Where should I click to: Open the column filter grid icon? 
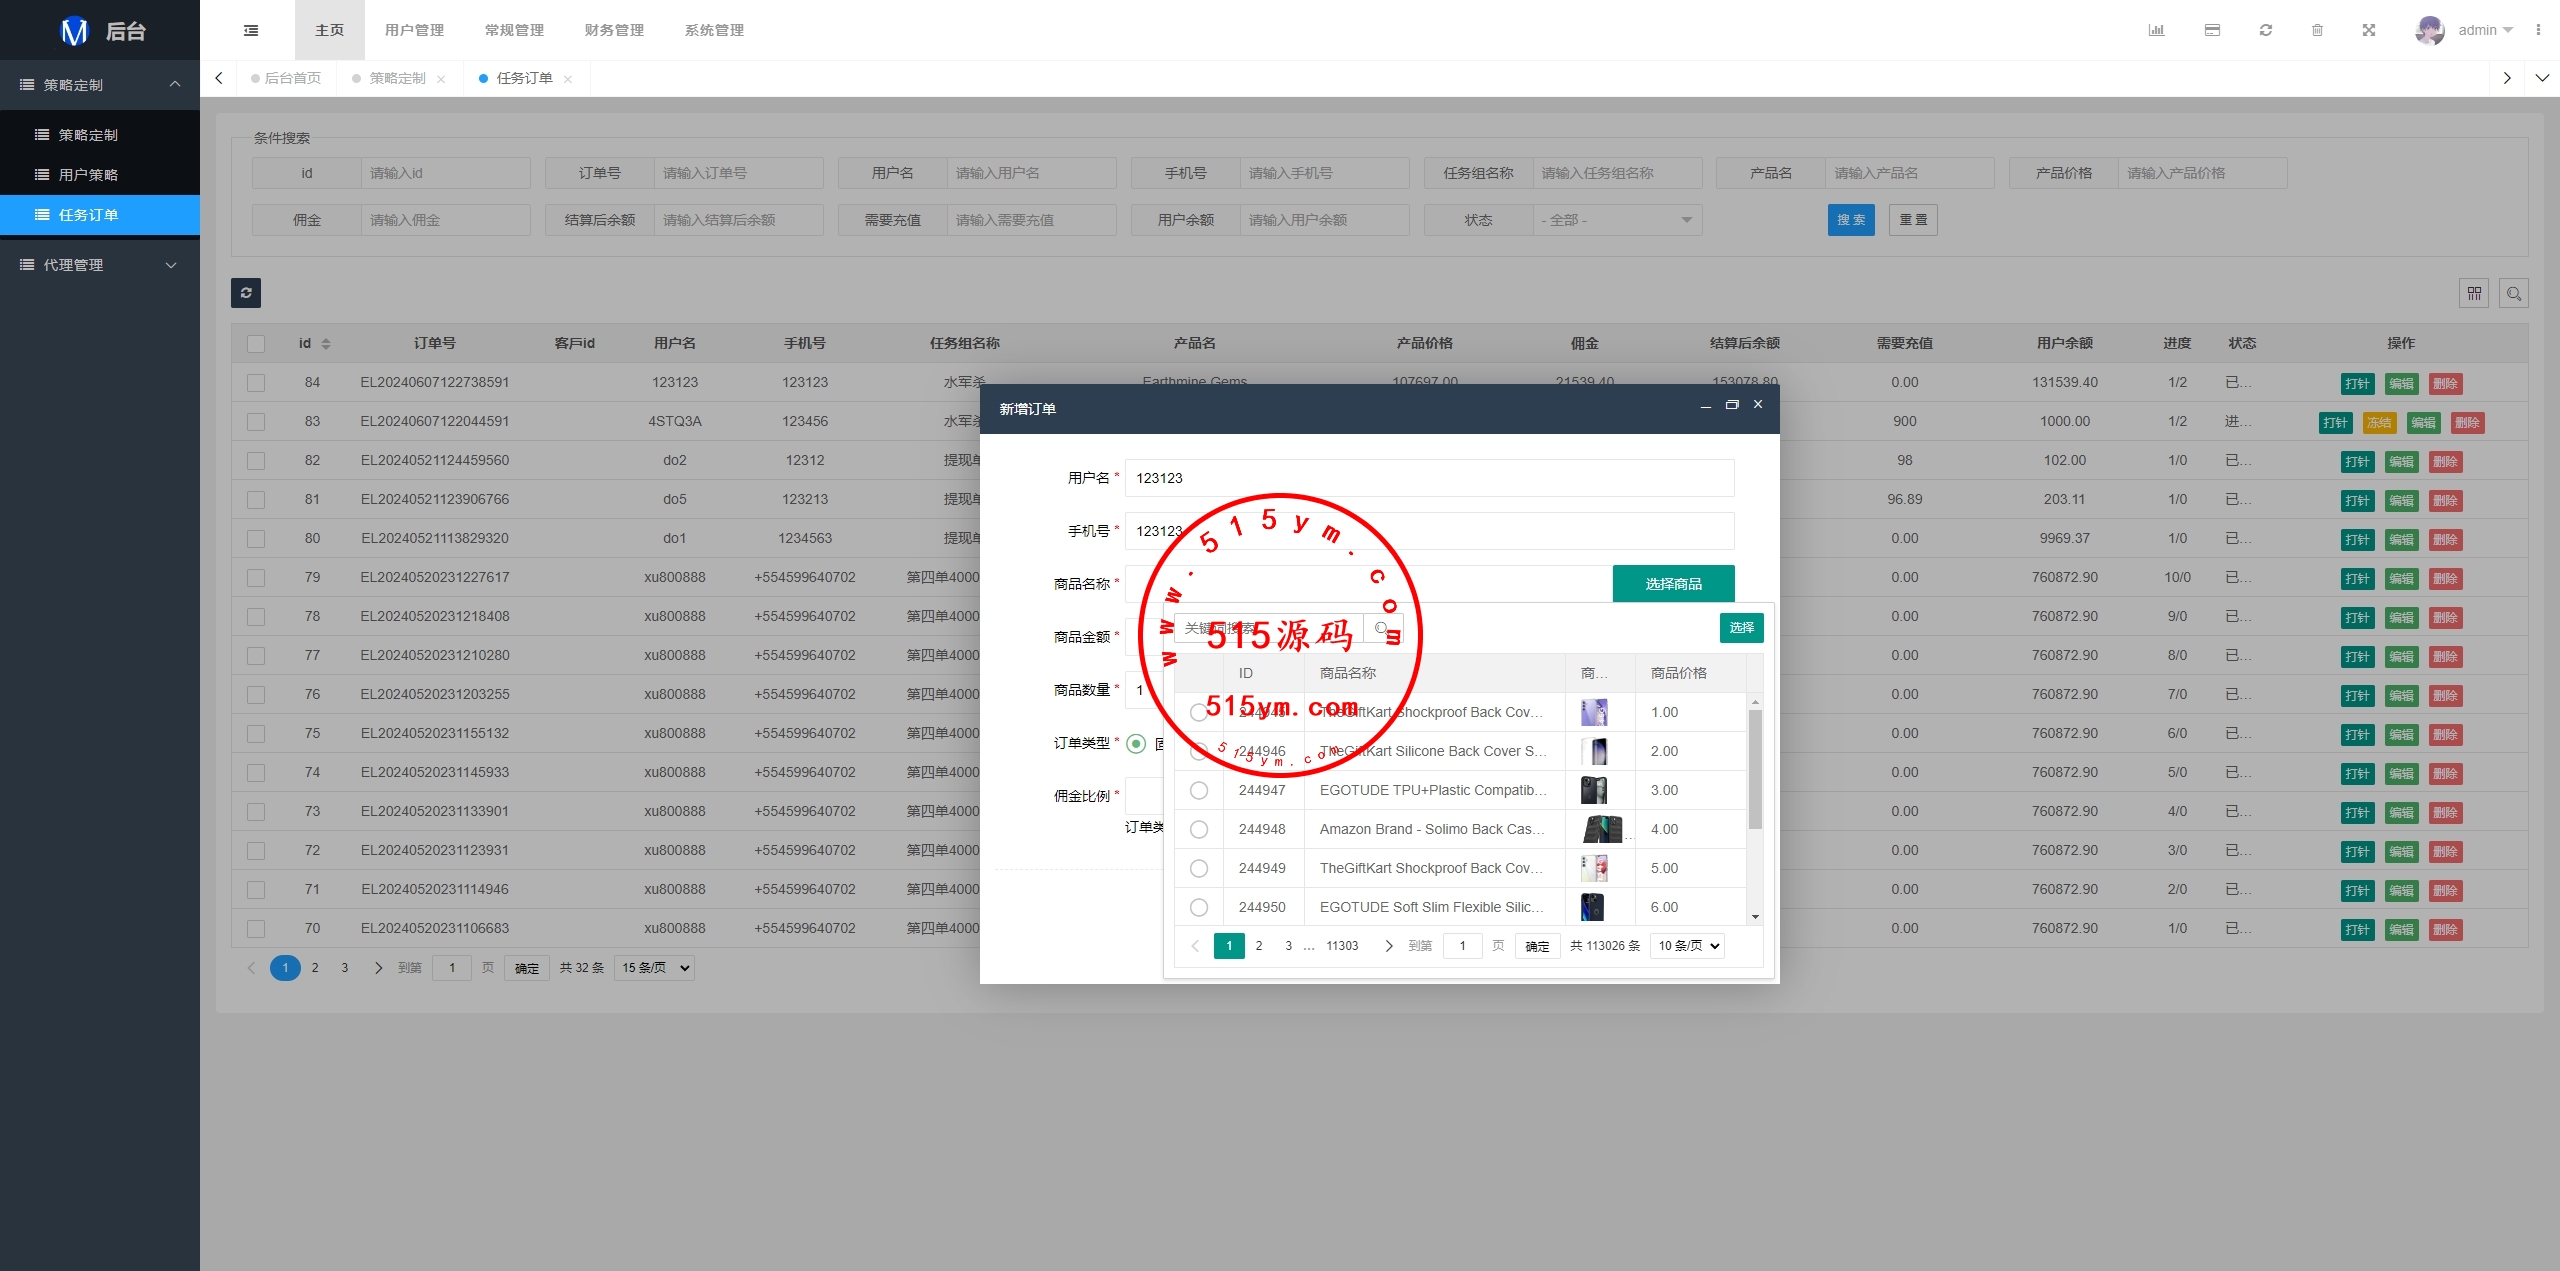tap(2474, 293)
